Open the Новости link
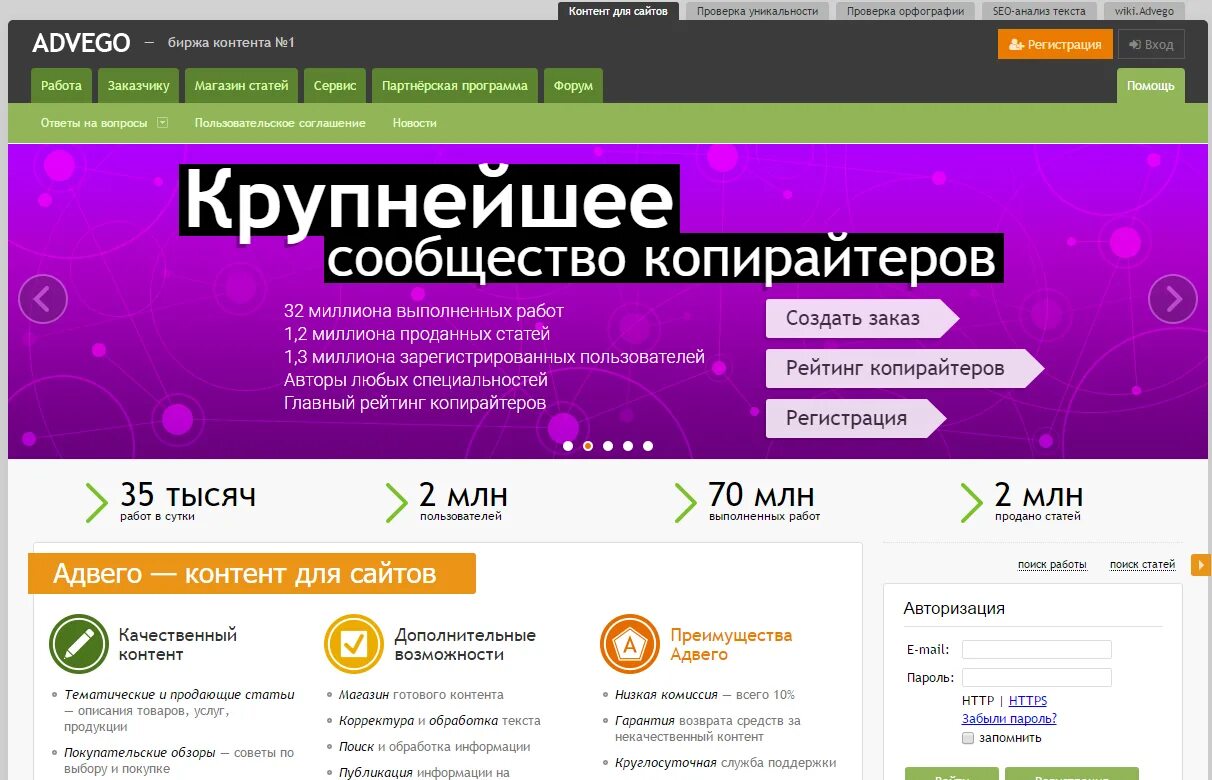The width and height of the screenshot is (1212, 780). click(x=415, y=123)
